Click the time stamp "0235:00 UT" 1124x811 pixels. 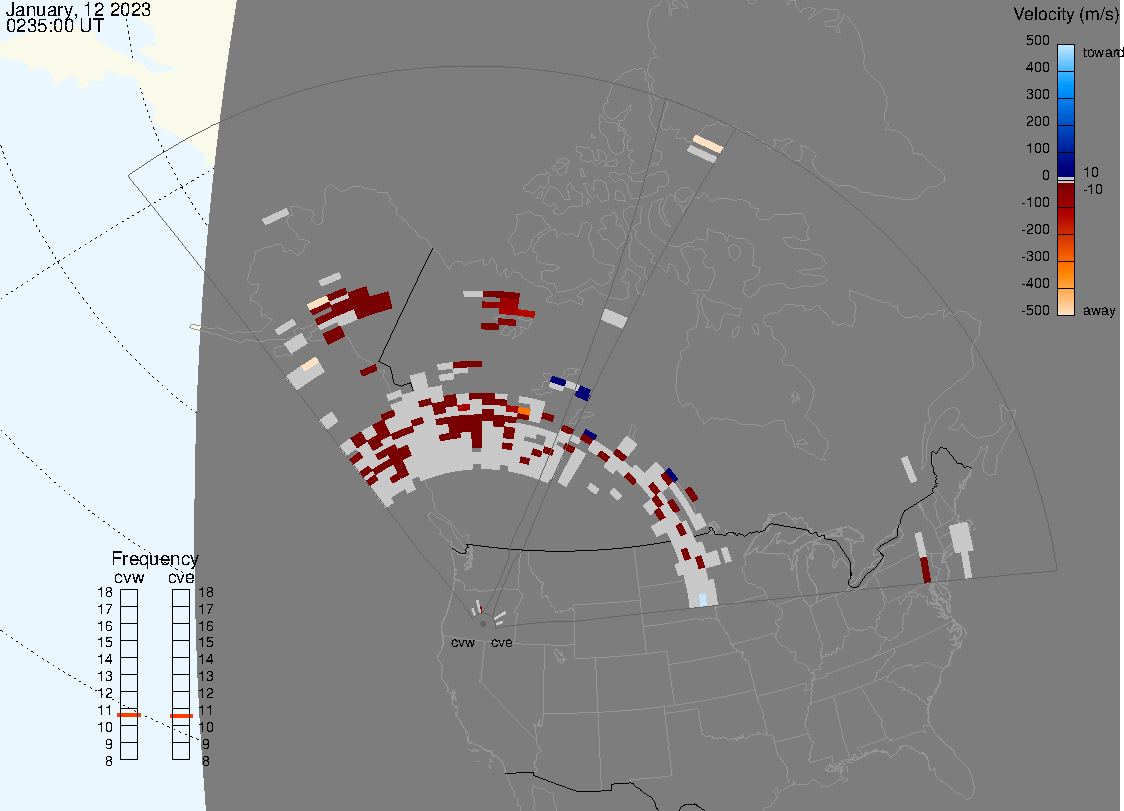[54, 26]
